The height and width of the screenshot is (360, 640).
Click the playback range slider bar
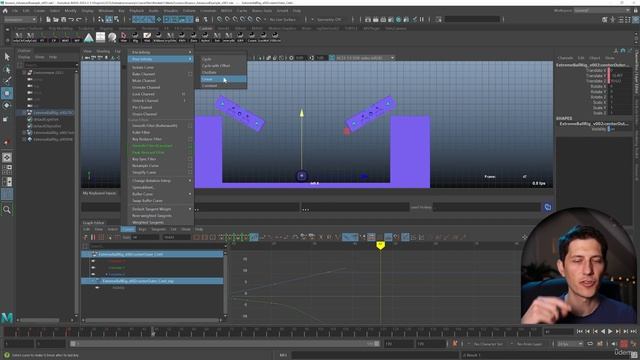[x=224, y=344]
